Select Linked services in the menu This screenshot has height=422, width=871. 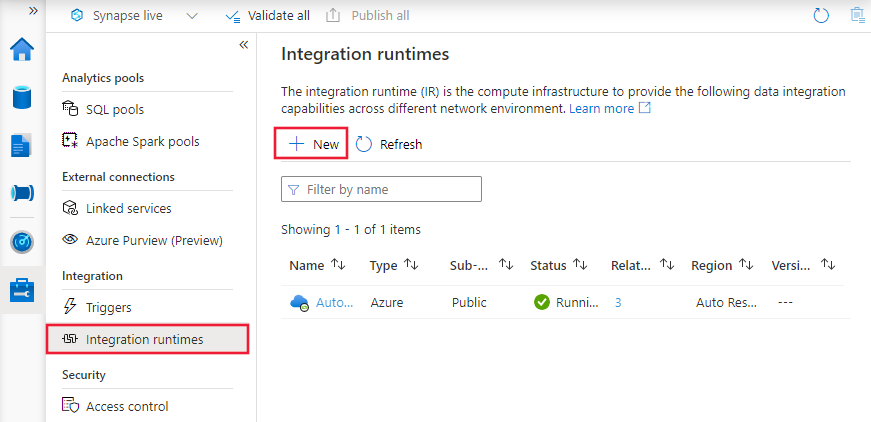[128, 208]
